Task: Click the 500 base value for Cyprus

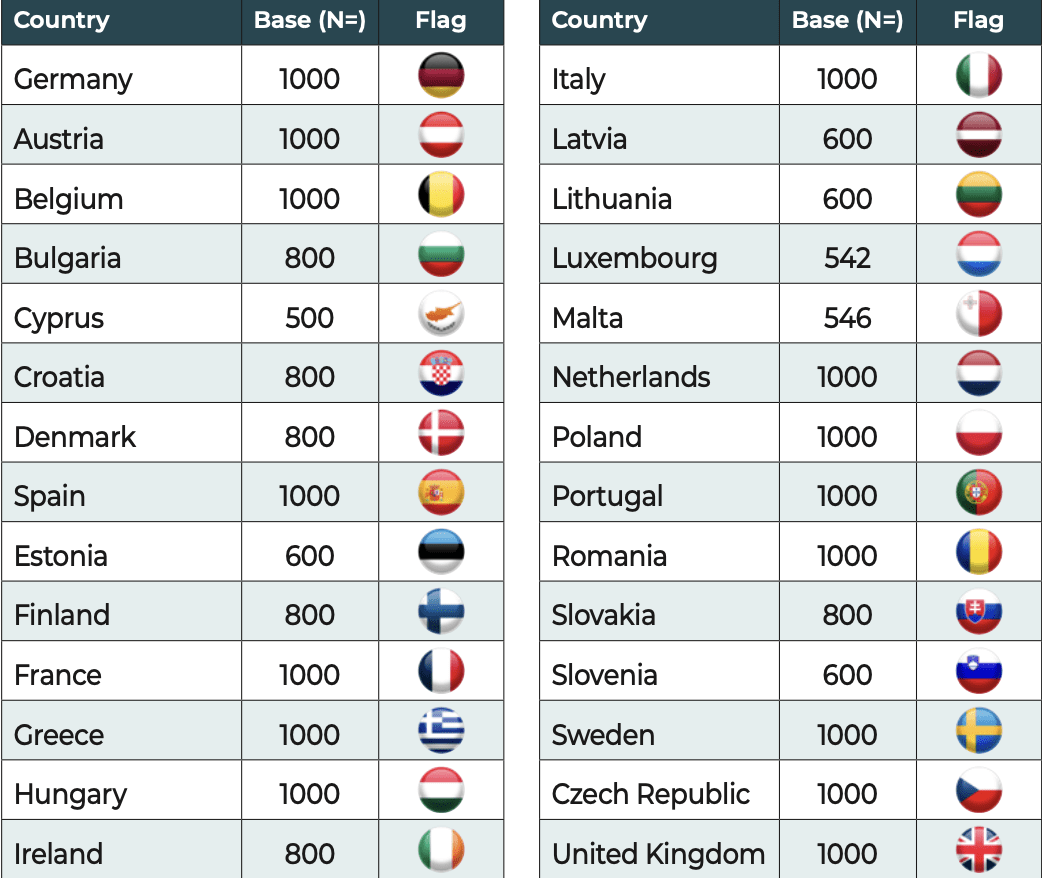Action: tap(309, 318)
